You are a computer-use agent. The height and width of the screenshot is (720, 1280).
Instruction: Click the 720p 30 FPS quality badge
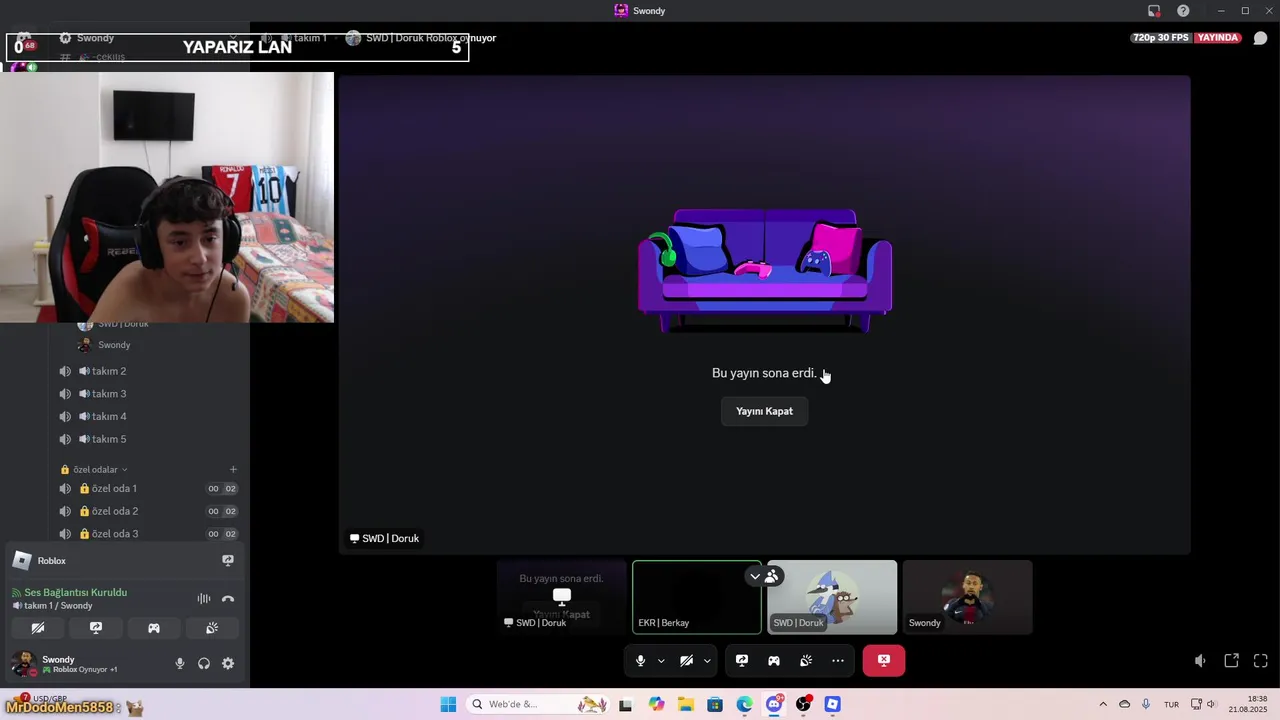click(1160, 38)
